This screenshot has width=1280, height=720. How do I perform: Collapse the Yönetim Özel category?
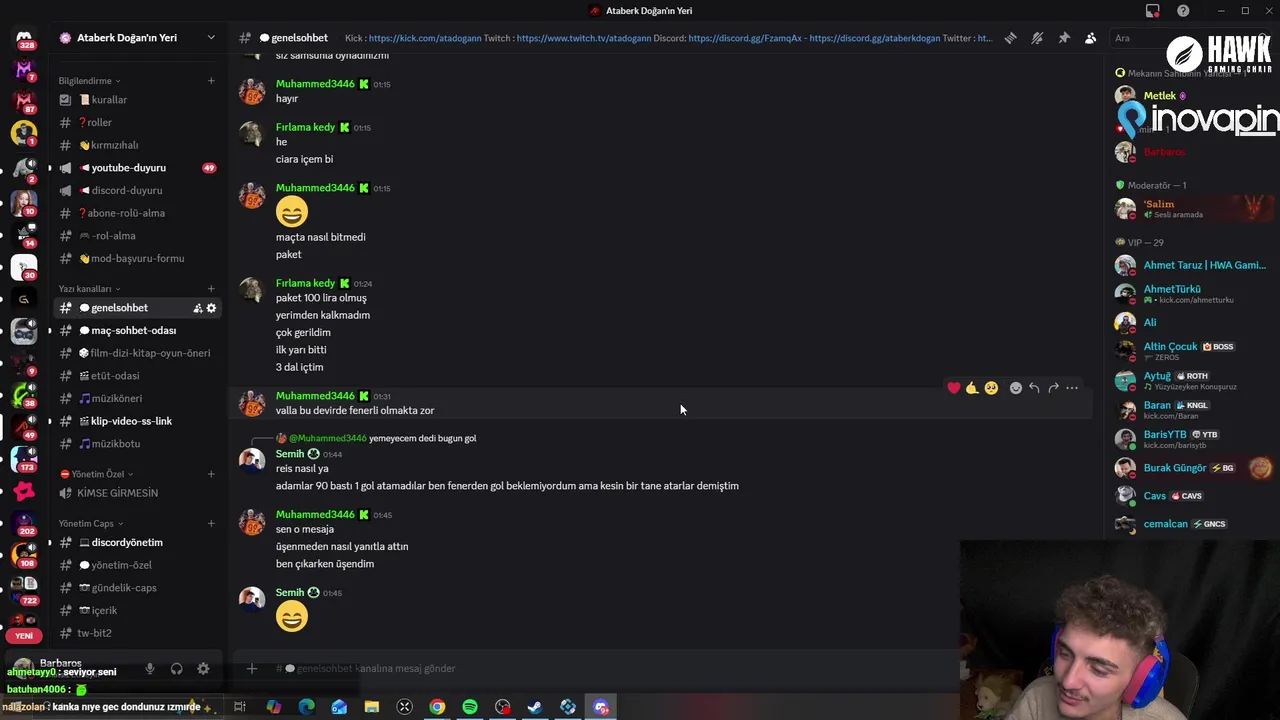[x=97, y=474]
